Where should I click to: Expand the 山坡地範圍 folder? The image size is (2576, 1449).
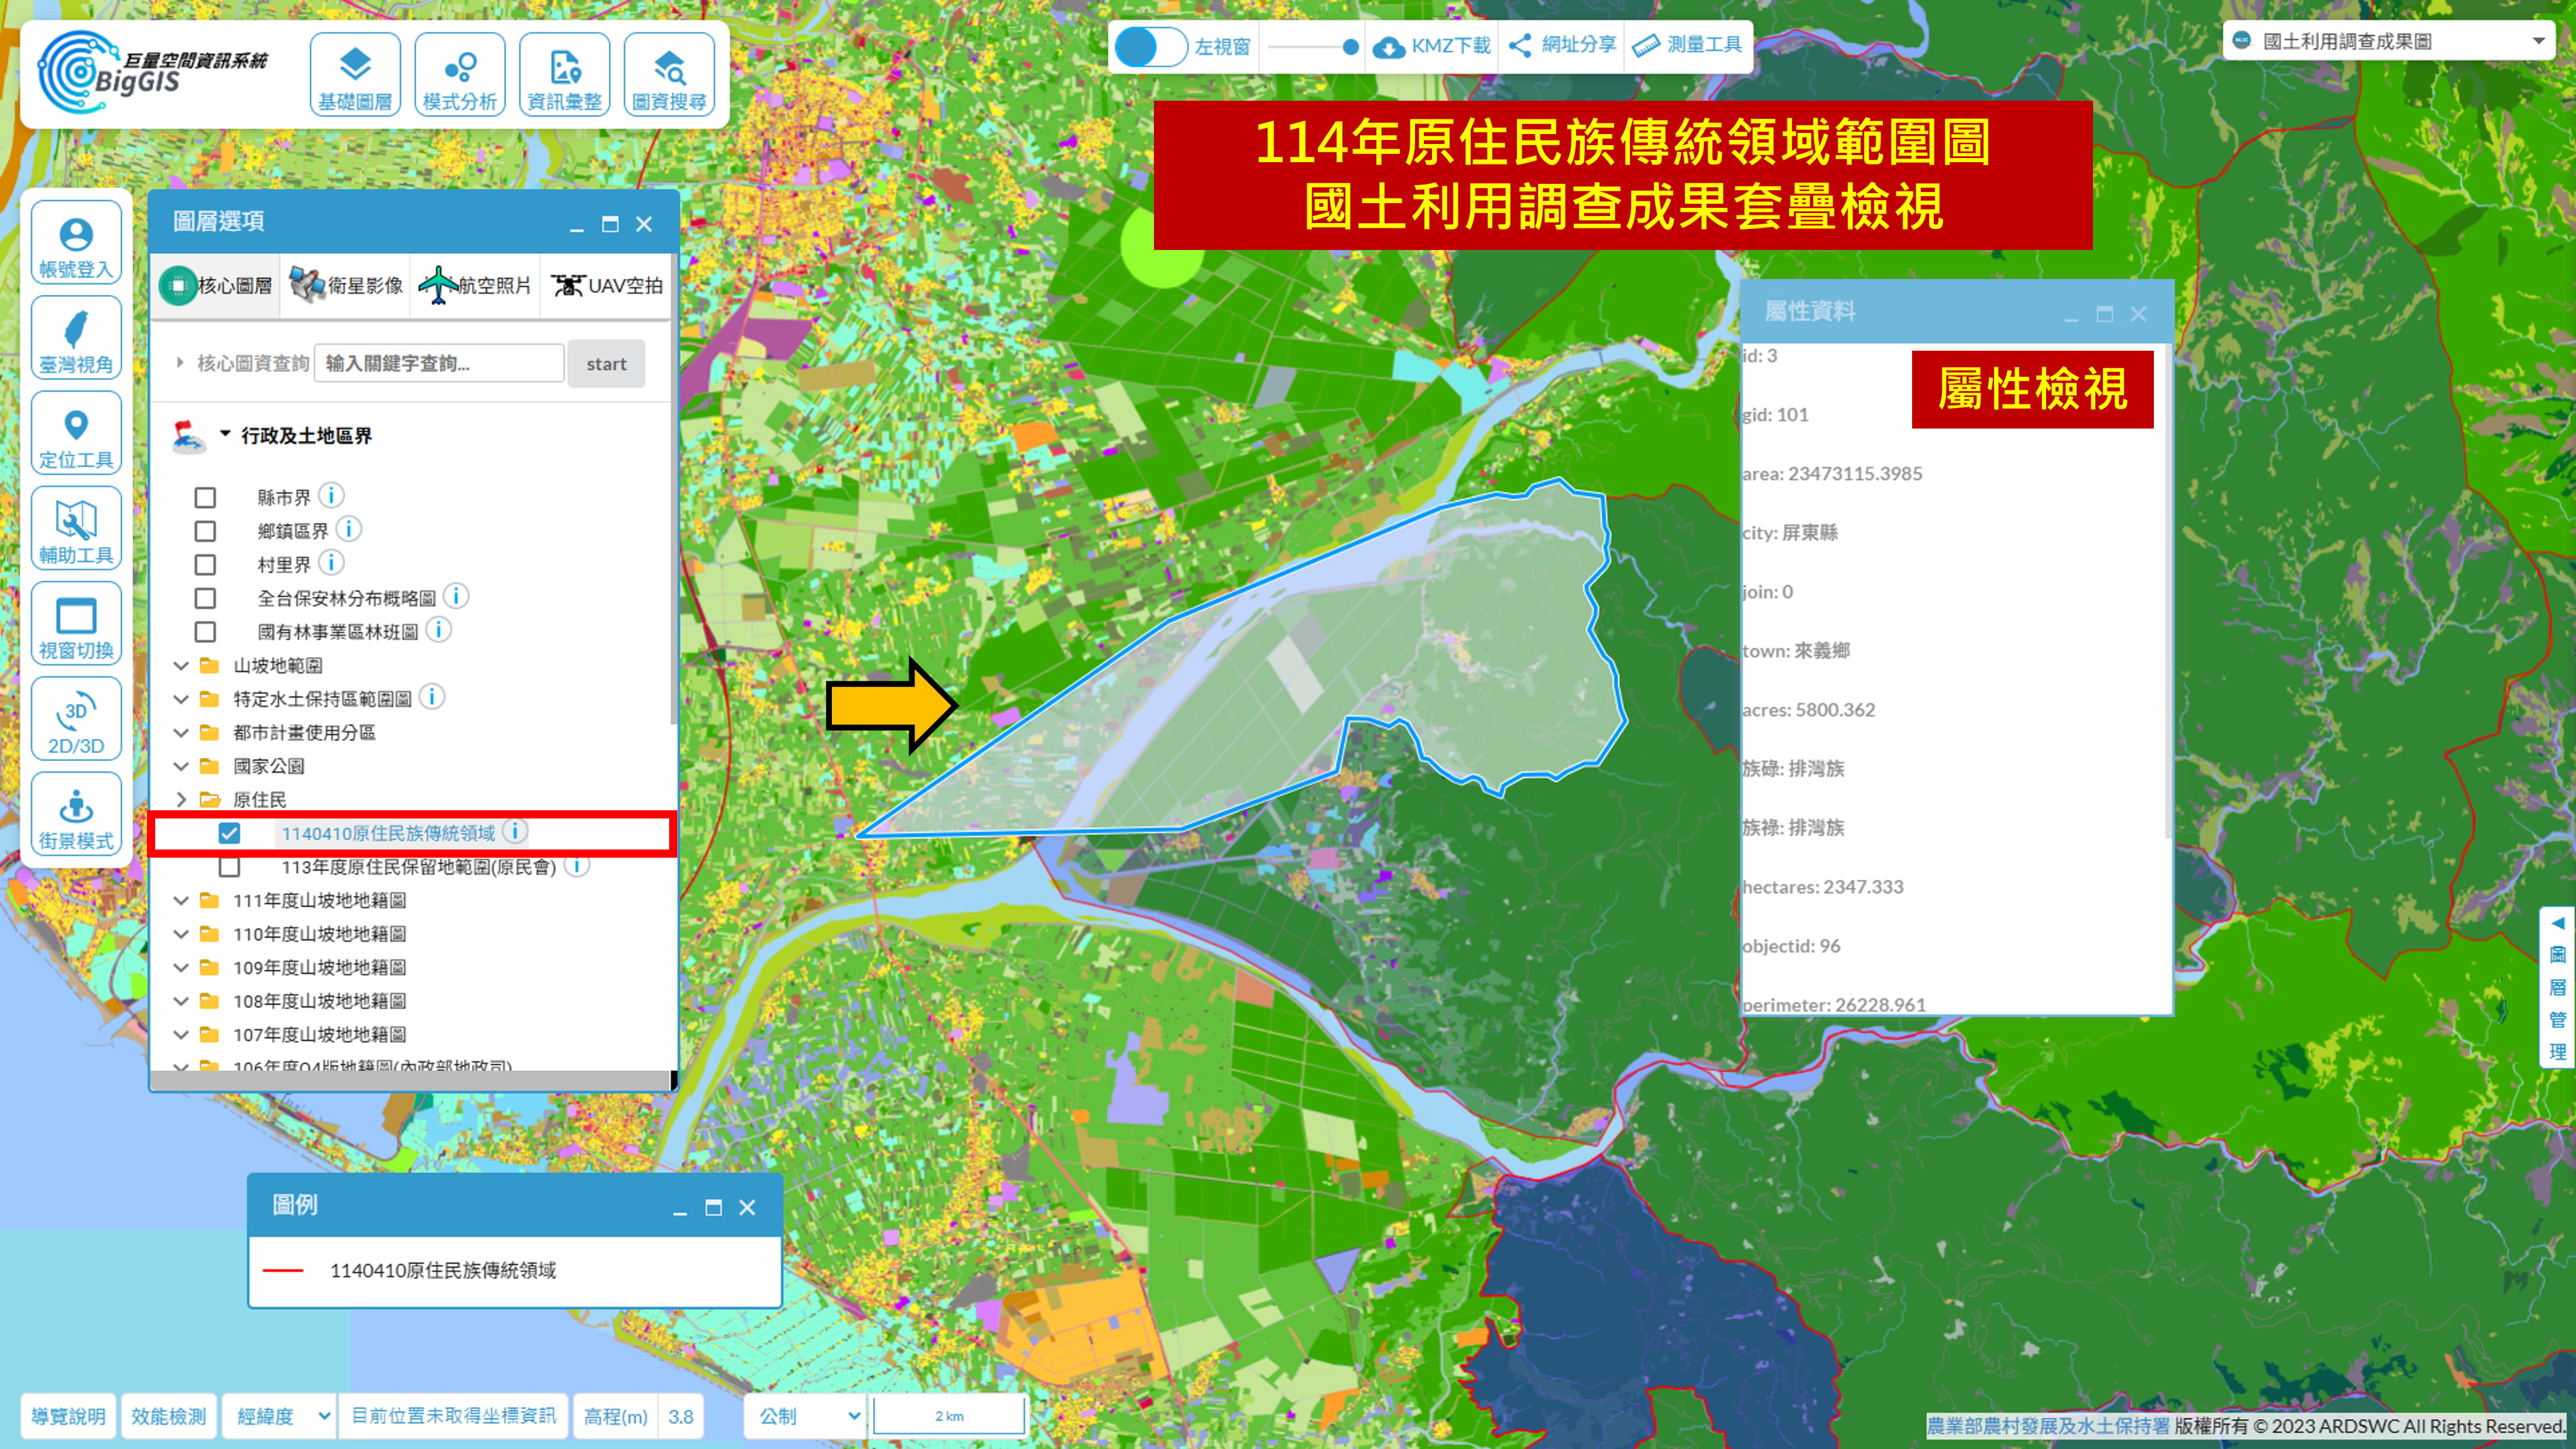(x=181, y=665)
